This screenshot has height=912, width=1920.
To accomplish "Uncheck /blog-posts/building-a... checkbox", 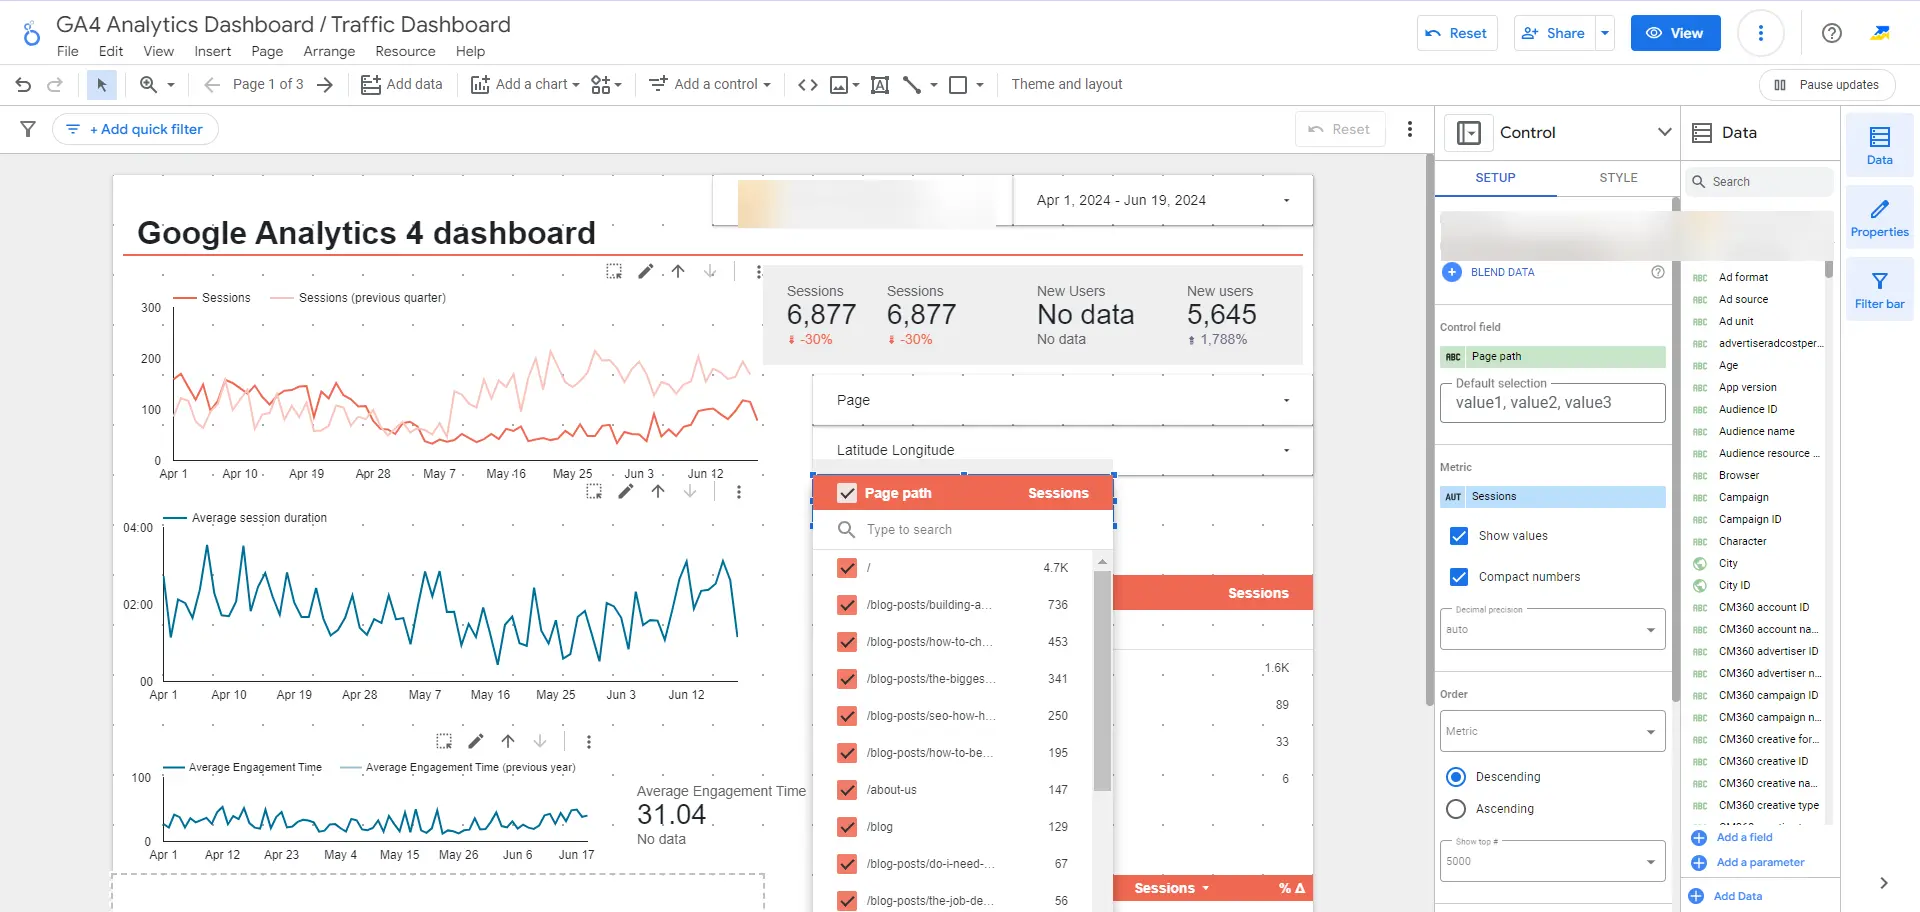I will (847, 605).
